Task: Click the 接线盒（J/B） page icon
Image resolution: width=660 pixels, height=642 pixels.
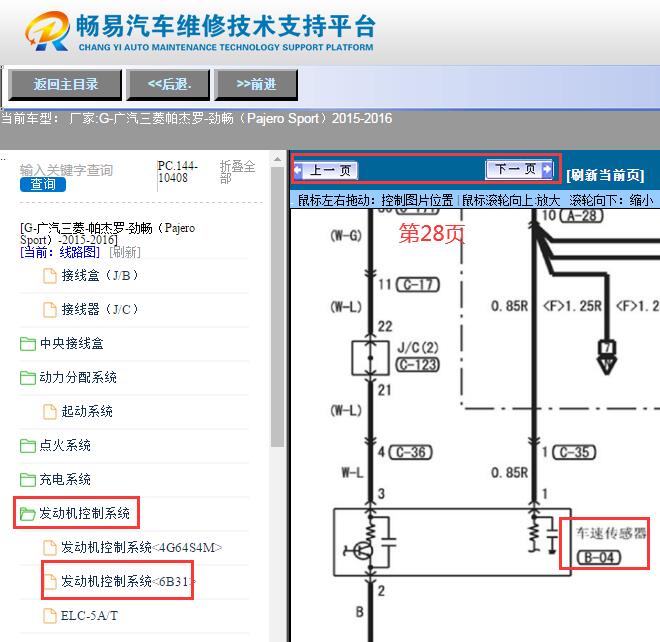Action: [x=50, y=276]
